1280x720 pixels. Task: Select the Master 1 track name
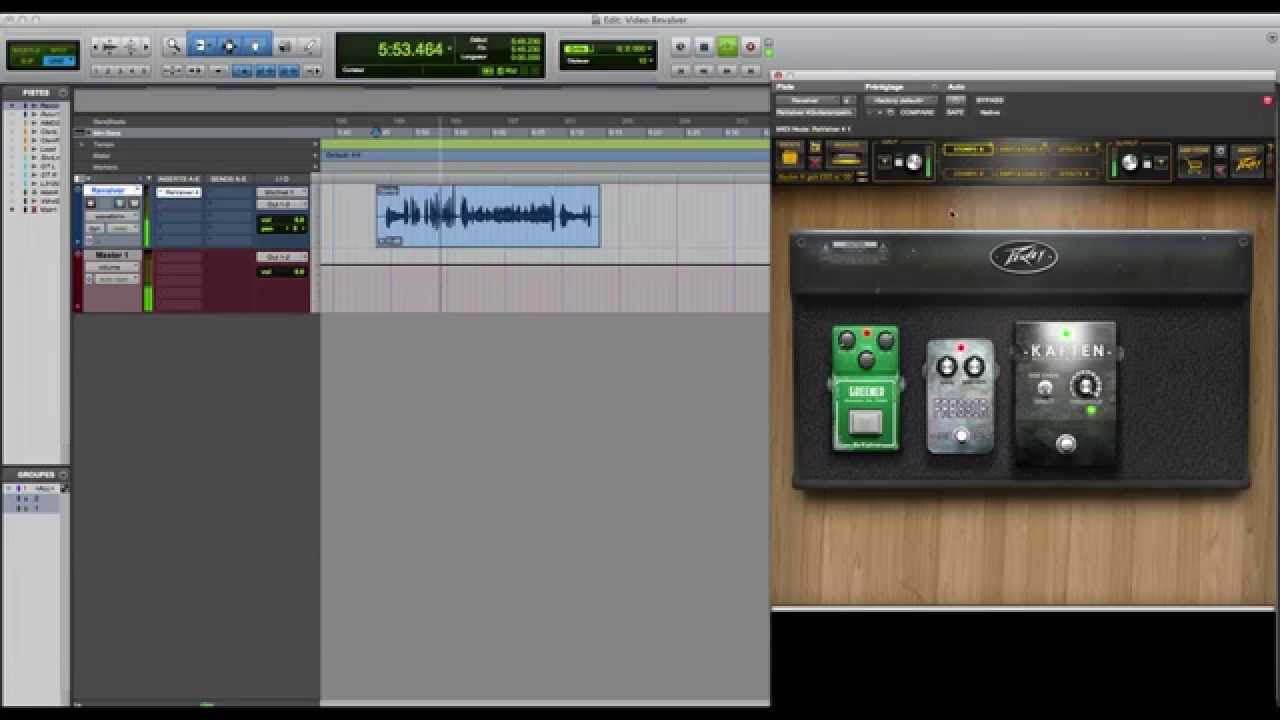[x=112, y=255]
